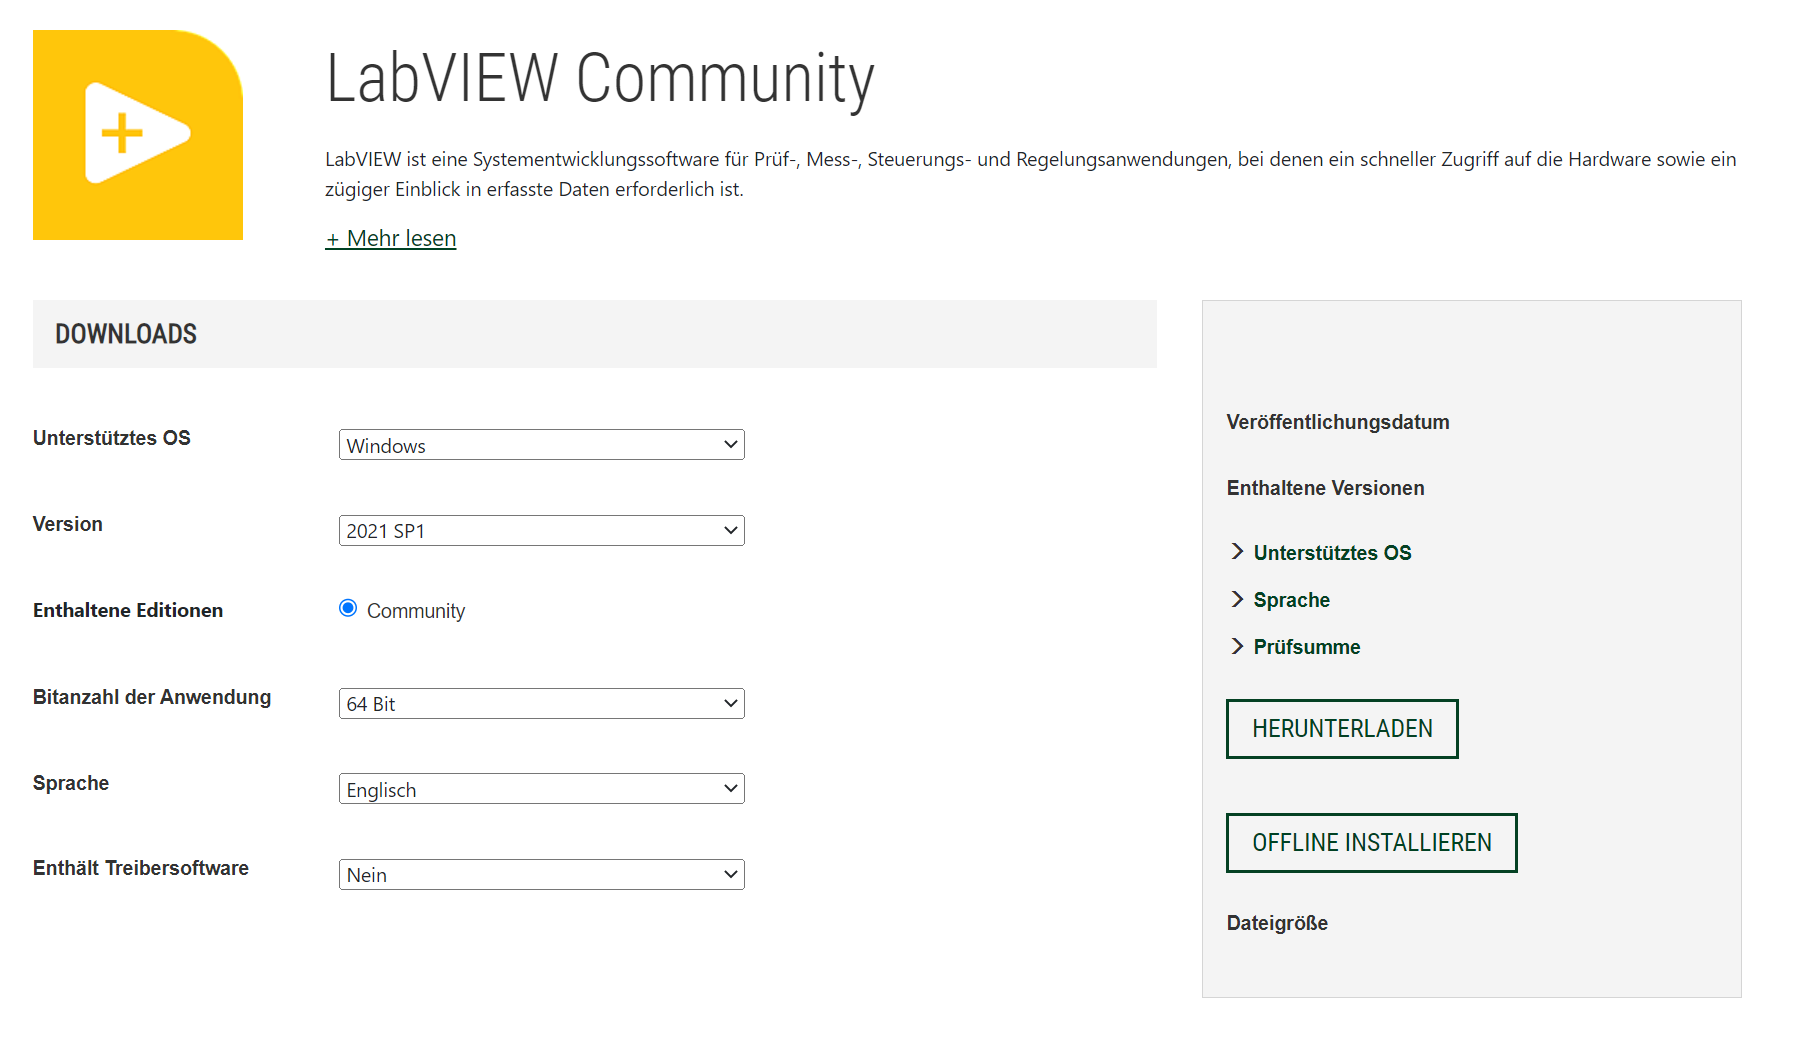Select the Community edition radio button

pos(348,608)
